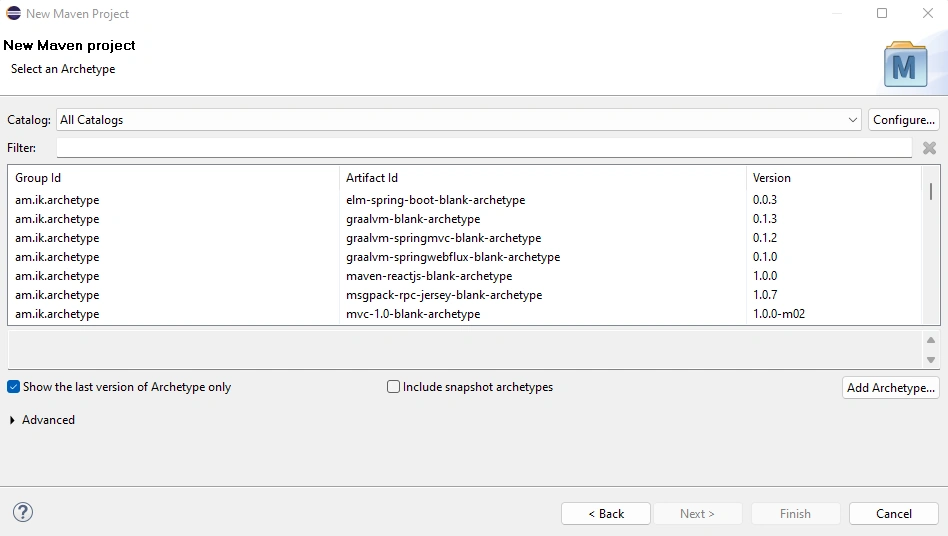
Task: Sort by the Artifact Id column header
Action: click(543, 178)
